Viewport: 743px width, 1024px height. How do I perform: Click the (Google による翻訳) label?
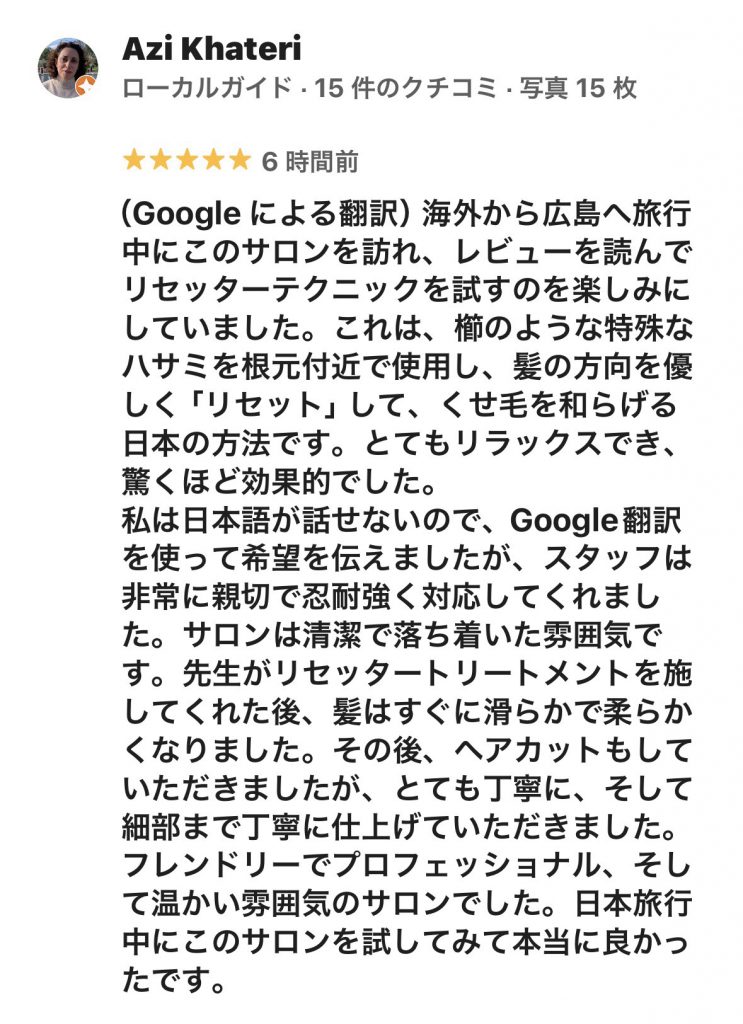(x=266, y=214)
